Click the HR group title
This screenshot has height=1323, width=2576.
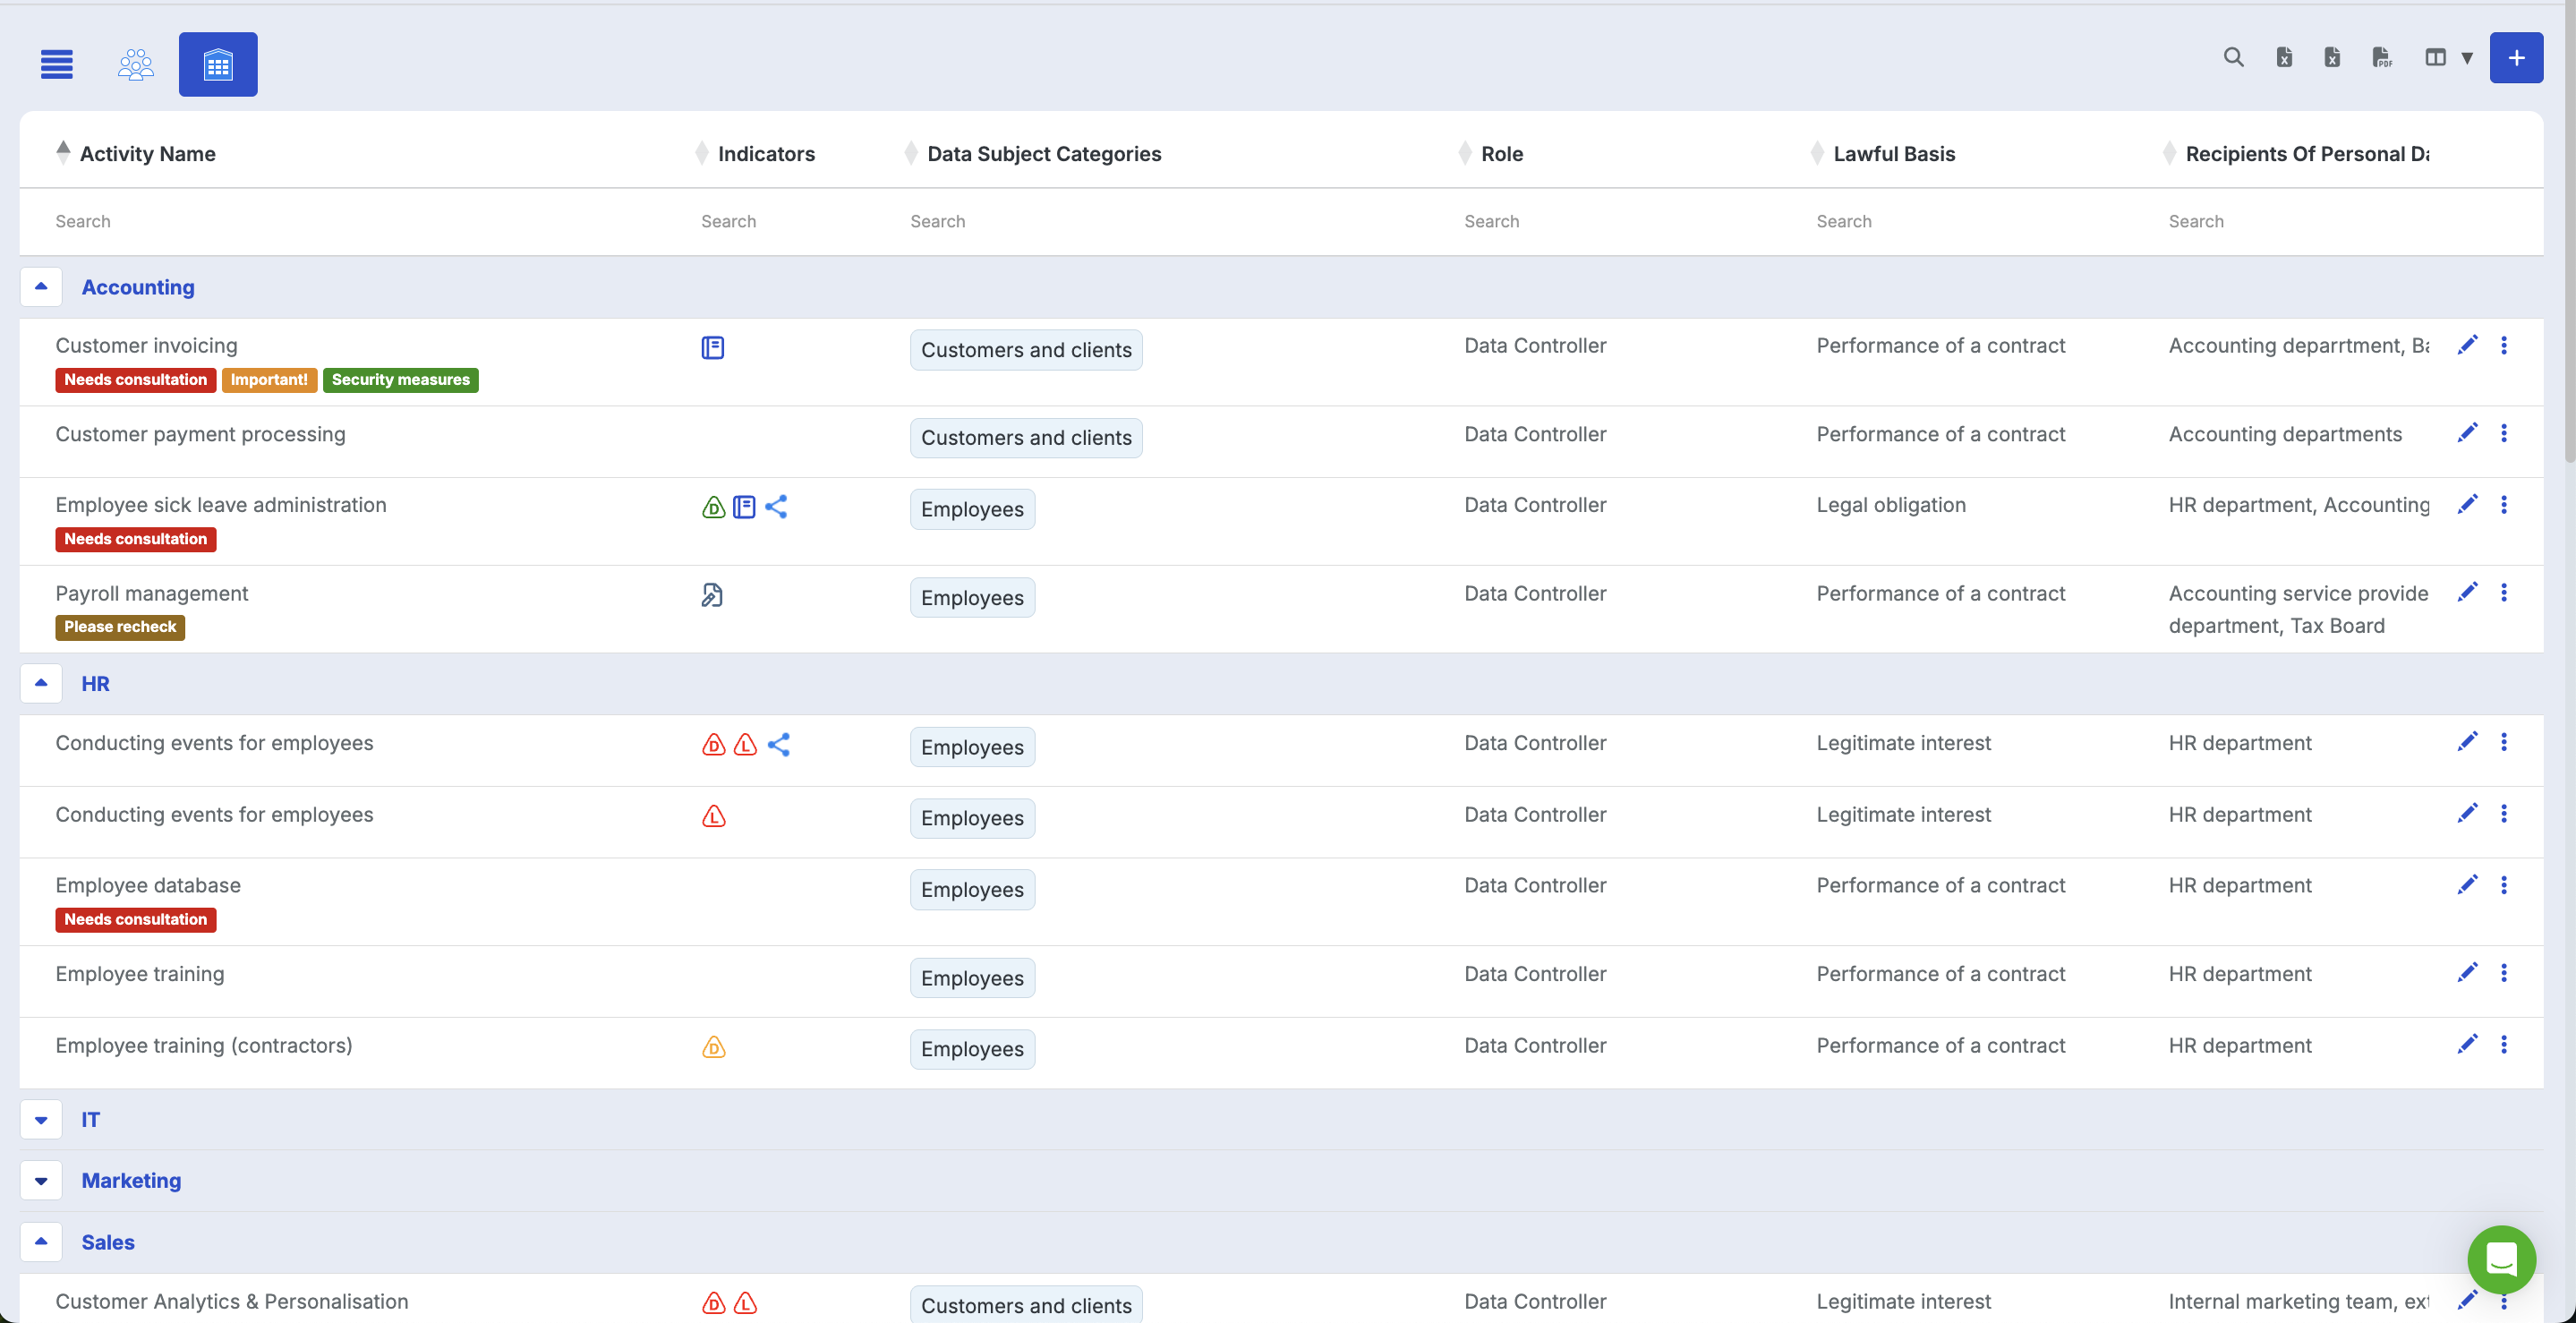coord(95,684)
